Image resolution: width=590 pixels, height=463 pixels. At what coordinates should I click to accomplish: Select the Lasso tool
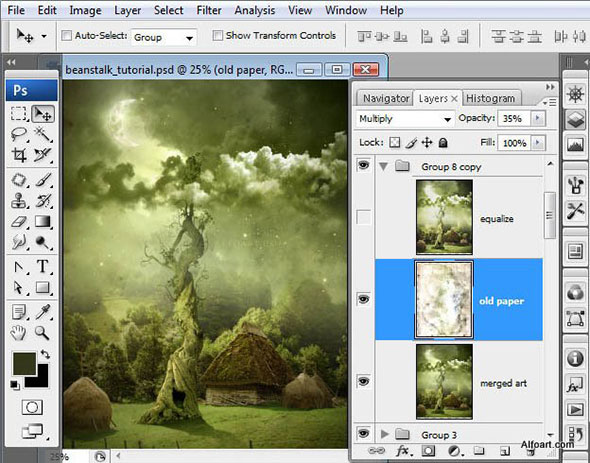[x=19, y=134]
